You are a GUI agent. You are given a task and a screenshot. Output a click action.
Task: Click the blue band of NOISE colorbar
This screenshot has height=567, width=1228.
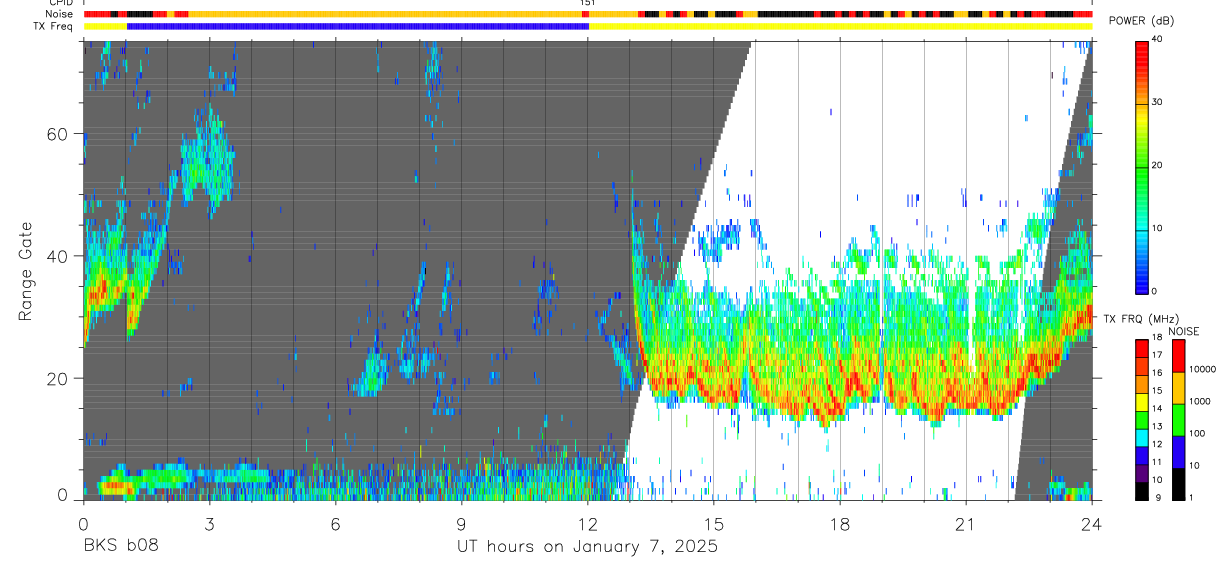1178,452
